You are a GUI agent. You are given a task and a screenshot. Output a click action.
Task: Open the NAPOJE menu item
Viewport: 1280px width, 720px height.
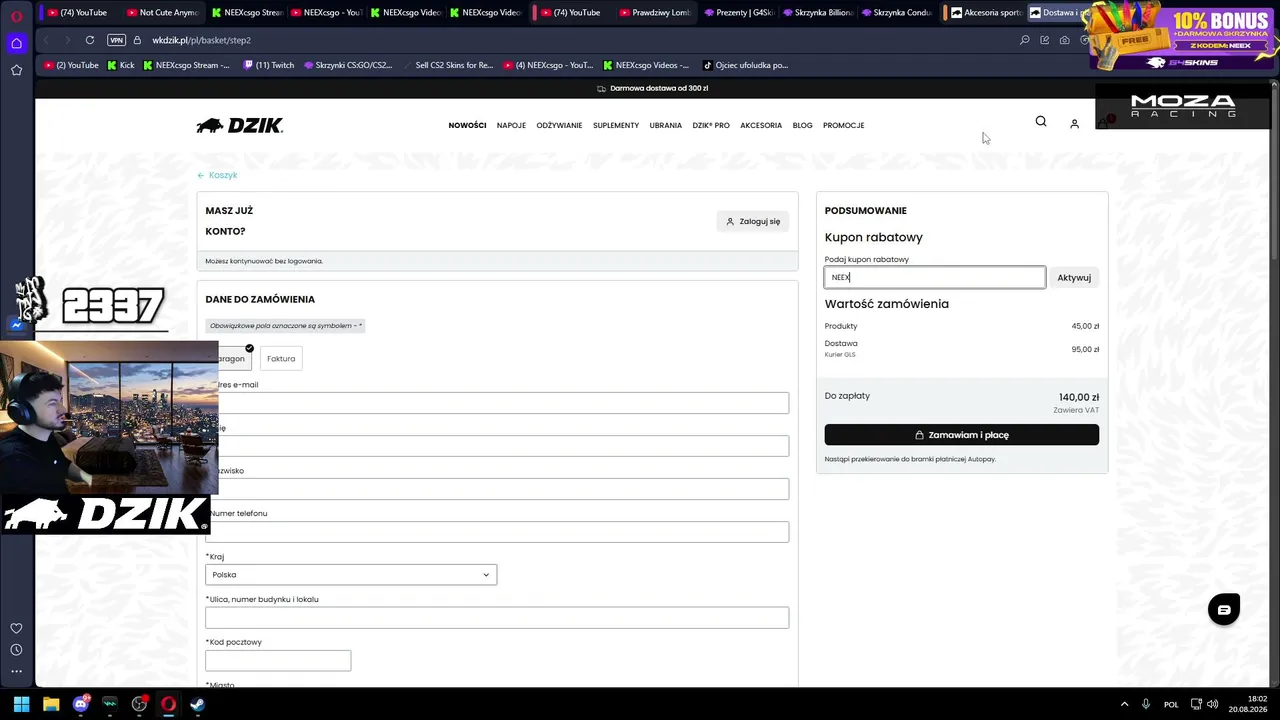[511, 125]
